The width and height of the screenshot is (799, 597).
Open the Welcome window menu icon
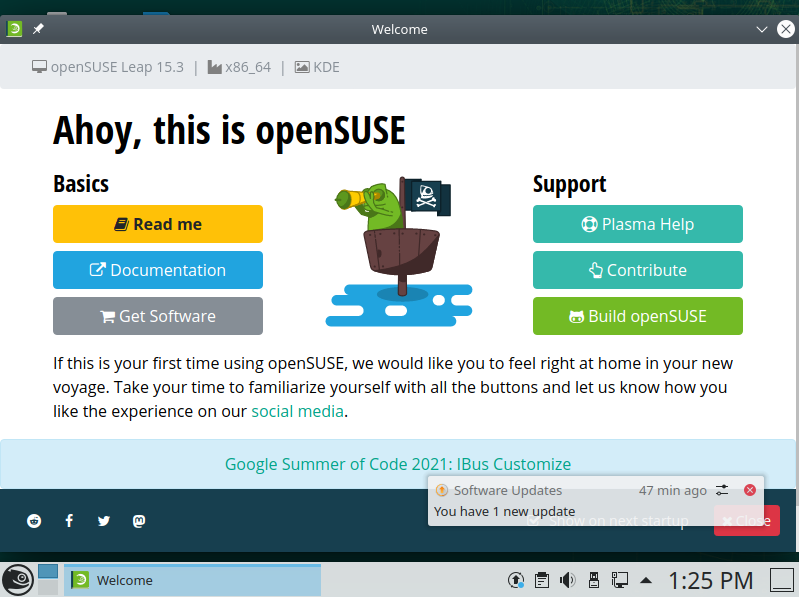click(14, 29)
